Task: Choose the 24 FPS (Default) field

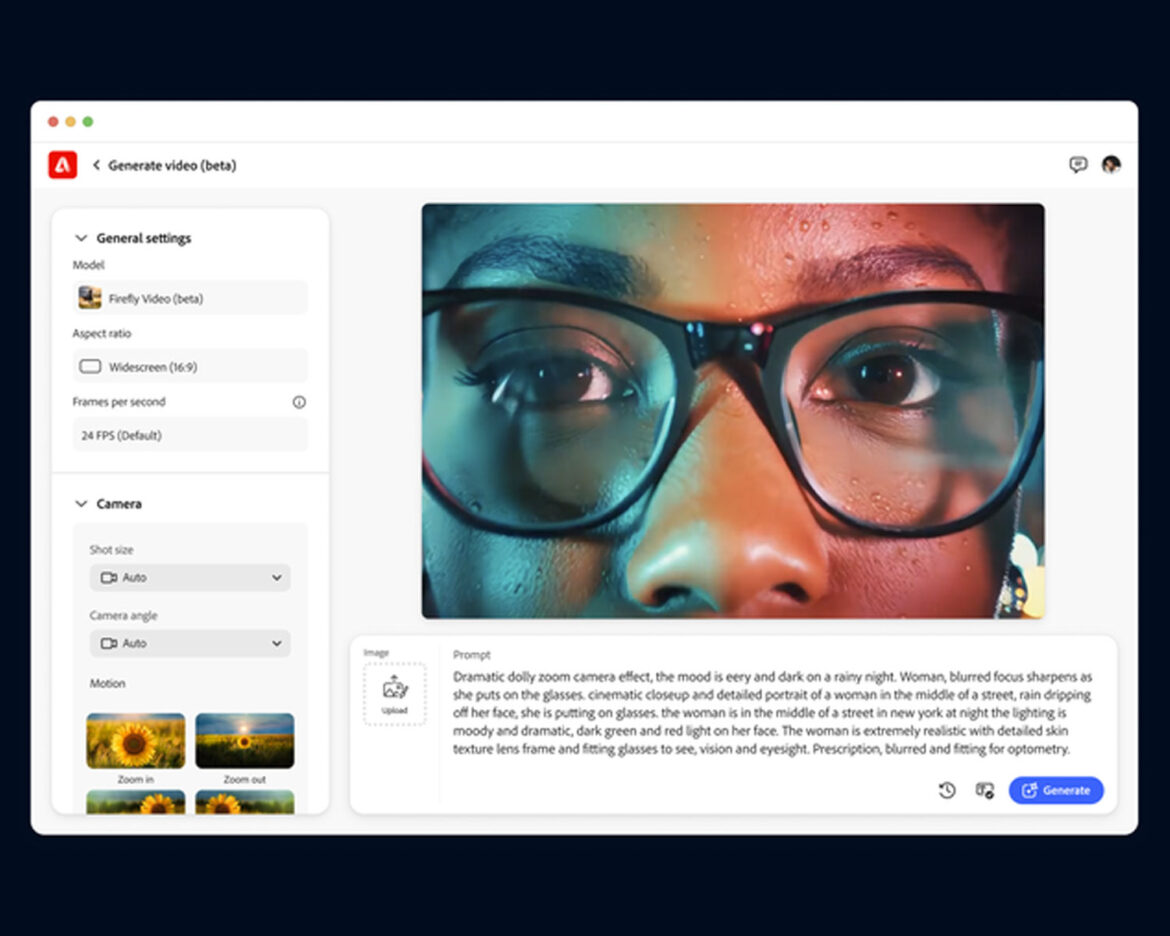Action: (190, 435)
